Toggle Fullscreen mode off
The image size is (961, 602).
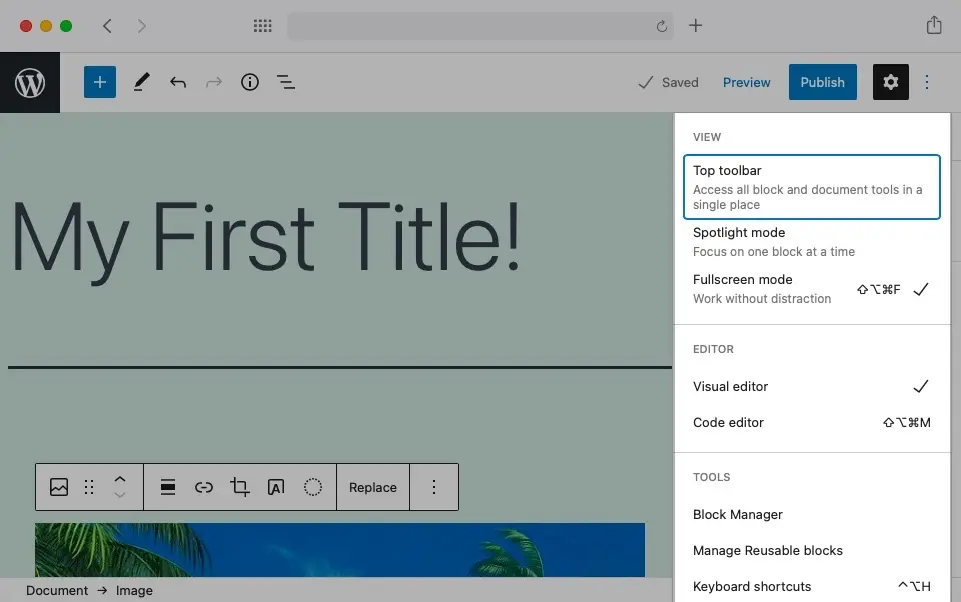click(x=811, y=289)
